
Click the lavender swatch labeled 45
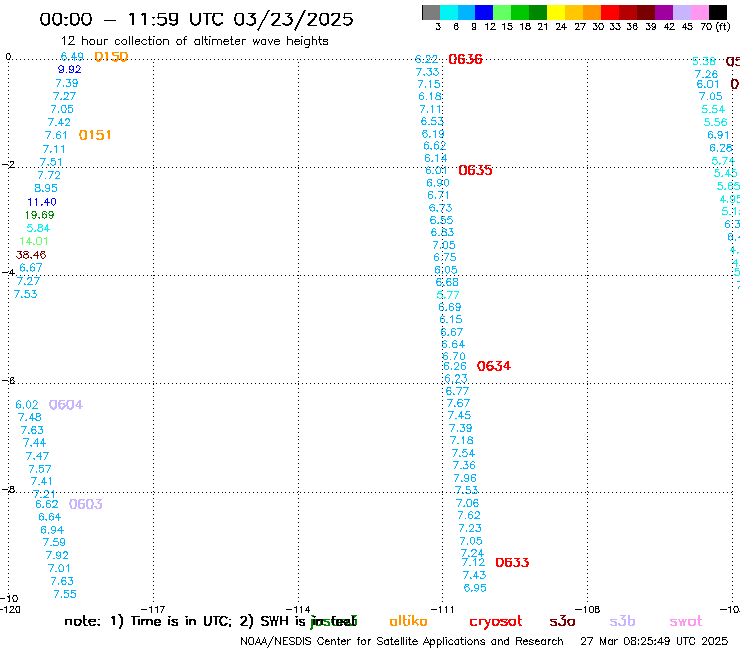682,12
